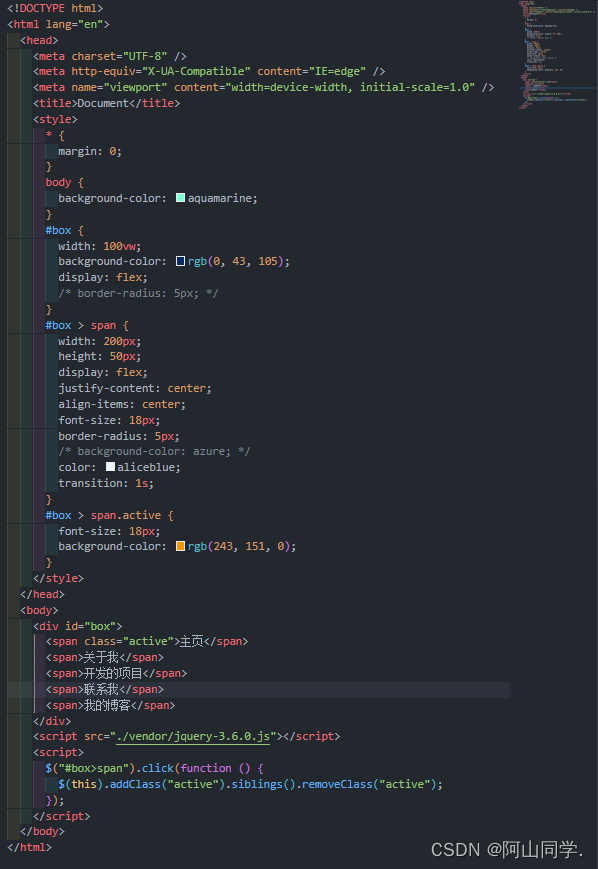Open the orange rgb(243, 151, 0) swatch

click(x=180, y=546)
